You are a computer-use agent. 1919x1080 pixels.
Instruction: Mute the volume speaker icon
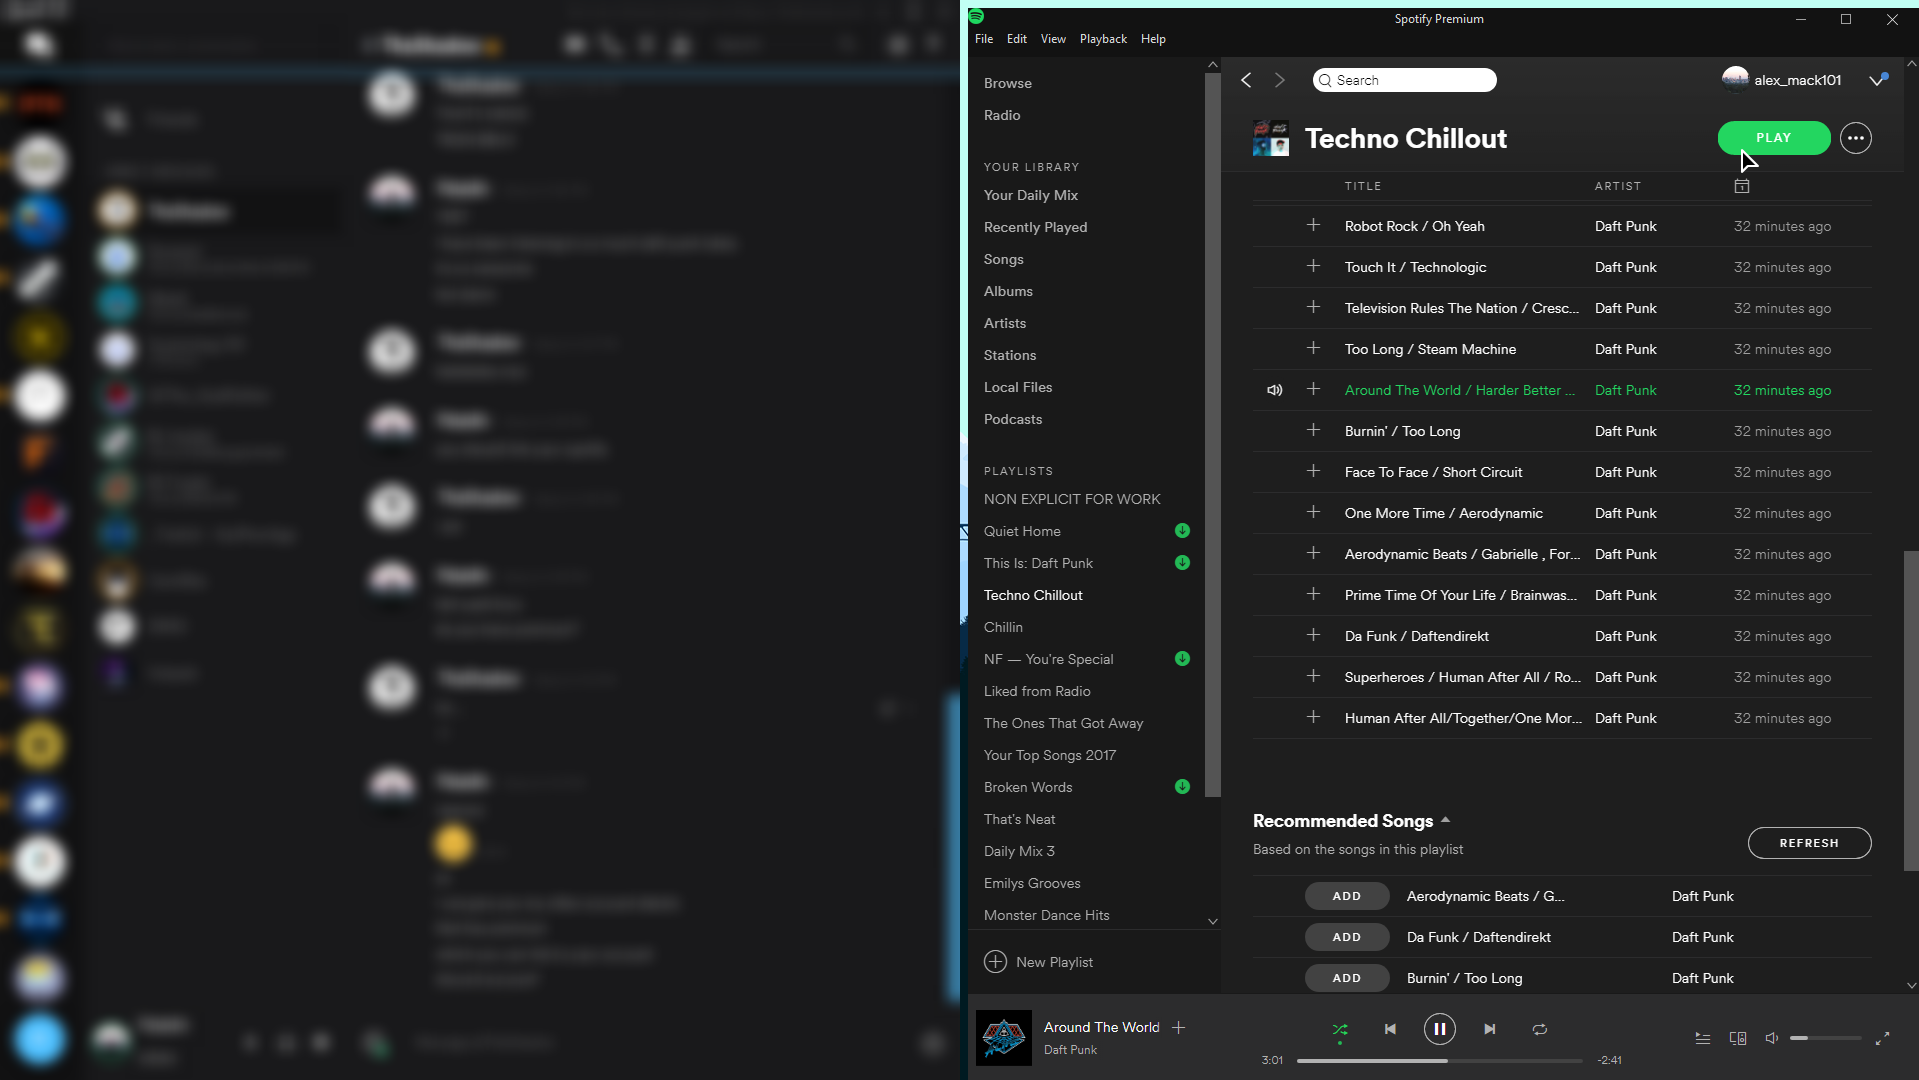coord(1772,1038)
